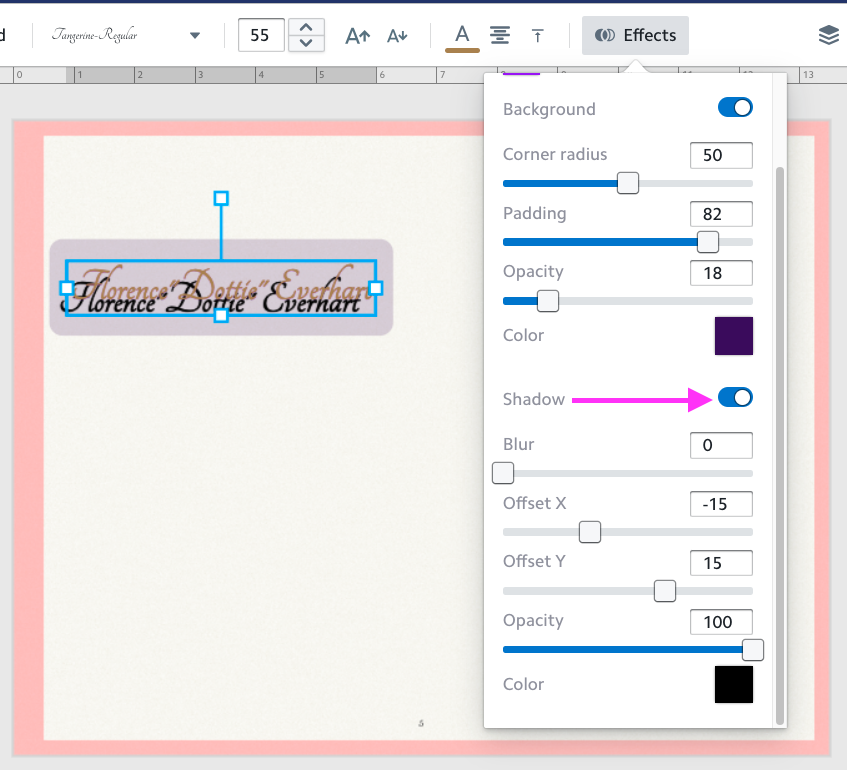
Task: Open the layers panel icon
Action: pos(828,35)
